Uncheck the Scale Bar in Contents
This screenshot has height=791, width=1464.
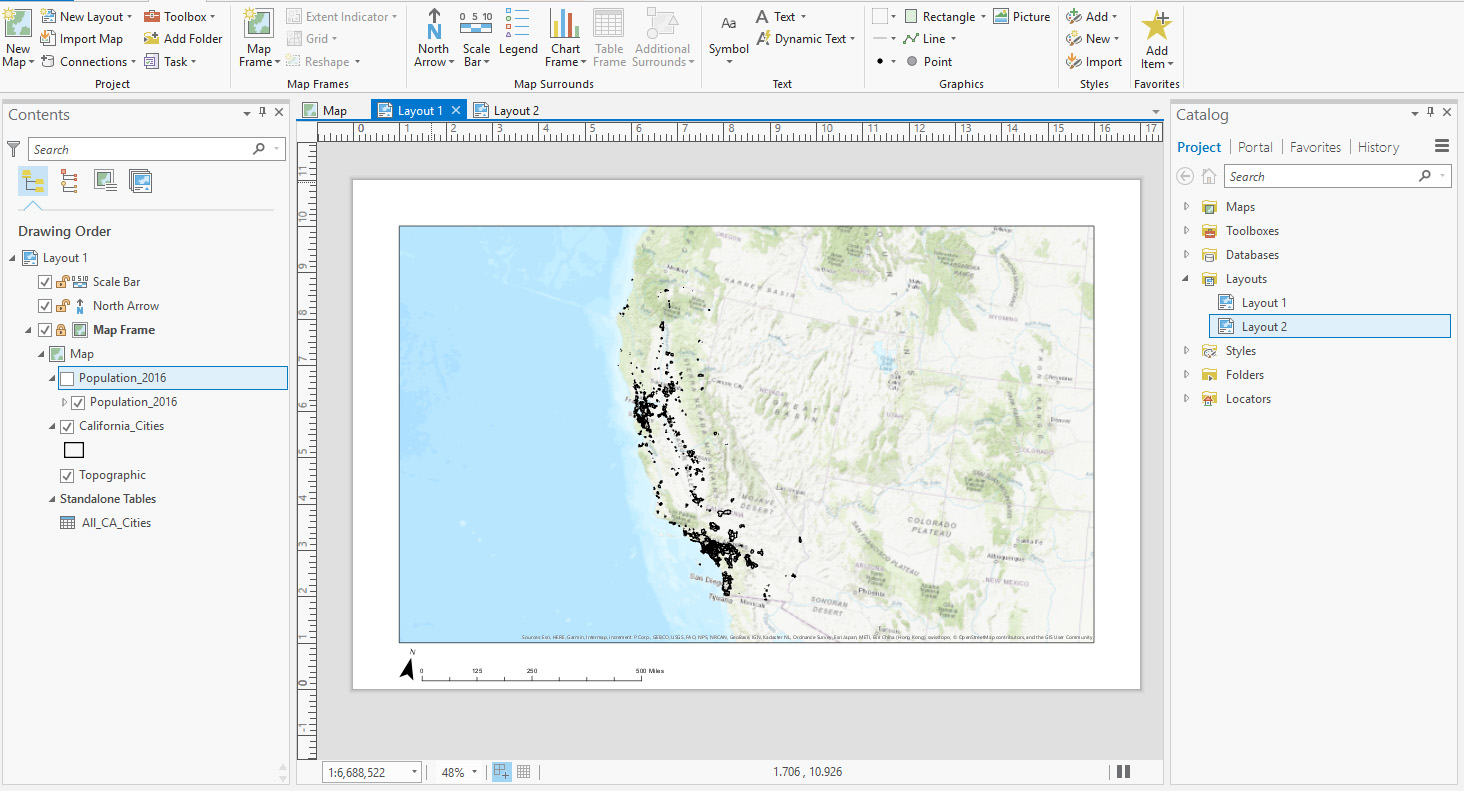tap(45, 281)
